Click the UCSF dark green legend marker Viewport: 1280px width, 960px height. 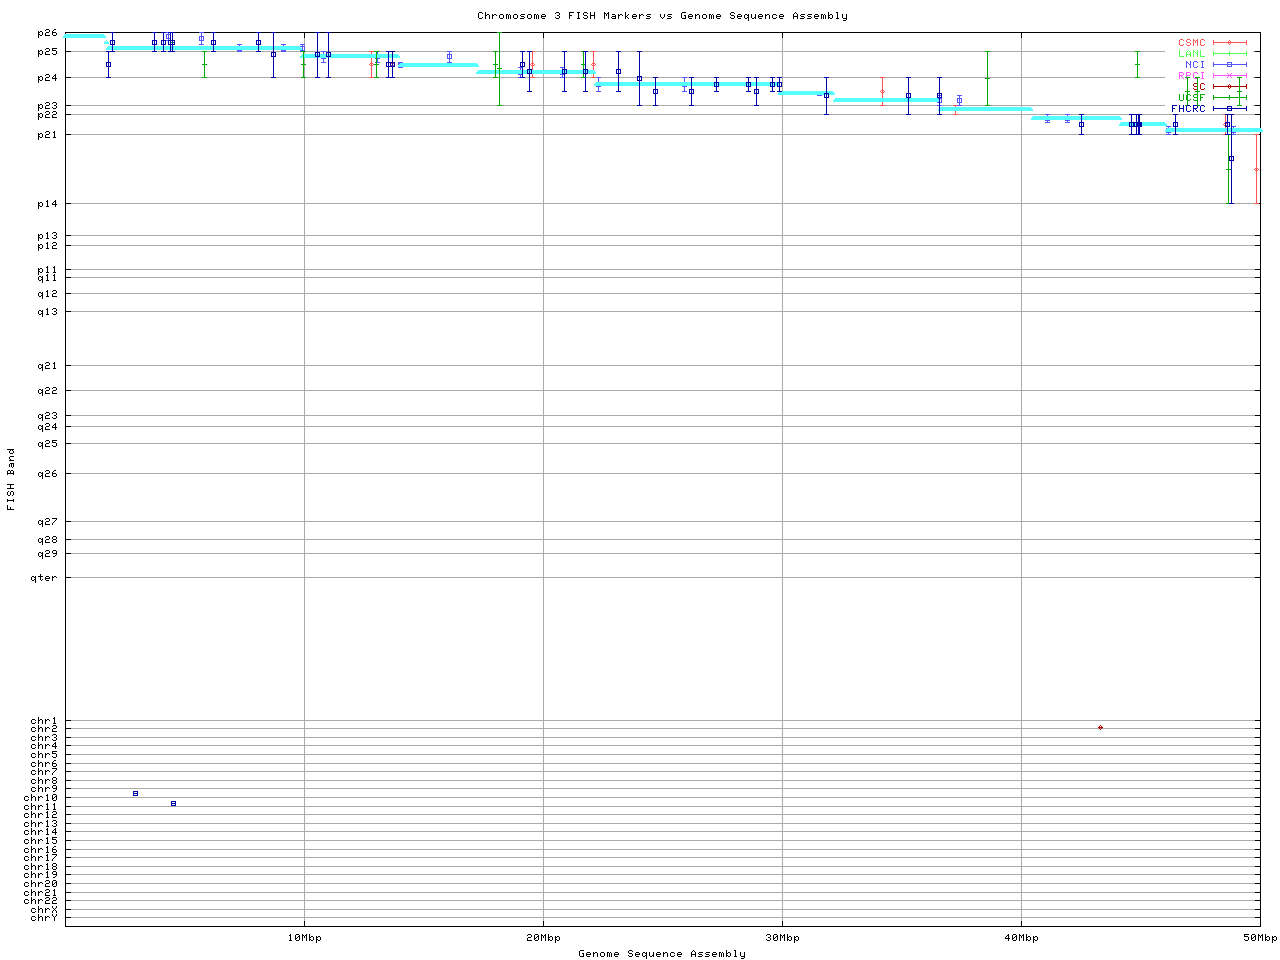click(x=1229, y=98)
